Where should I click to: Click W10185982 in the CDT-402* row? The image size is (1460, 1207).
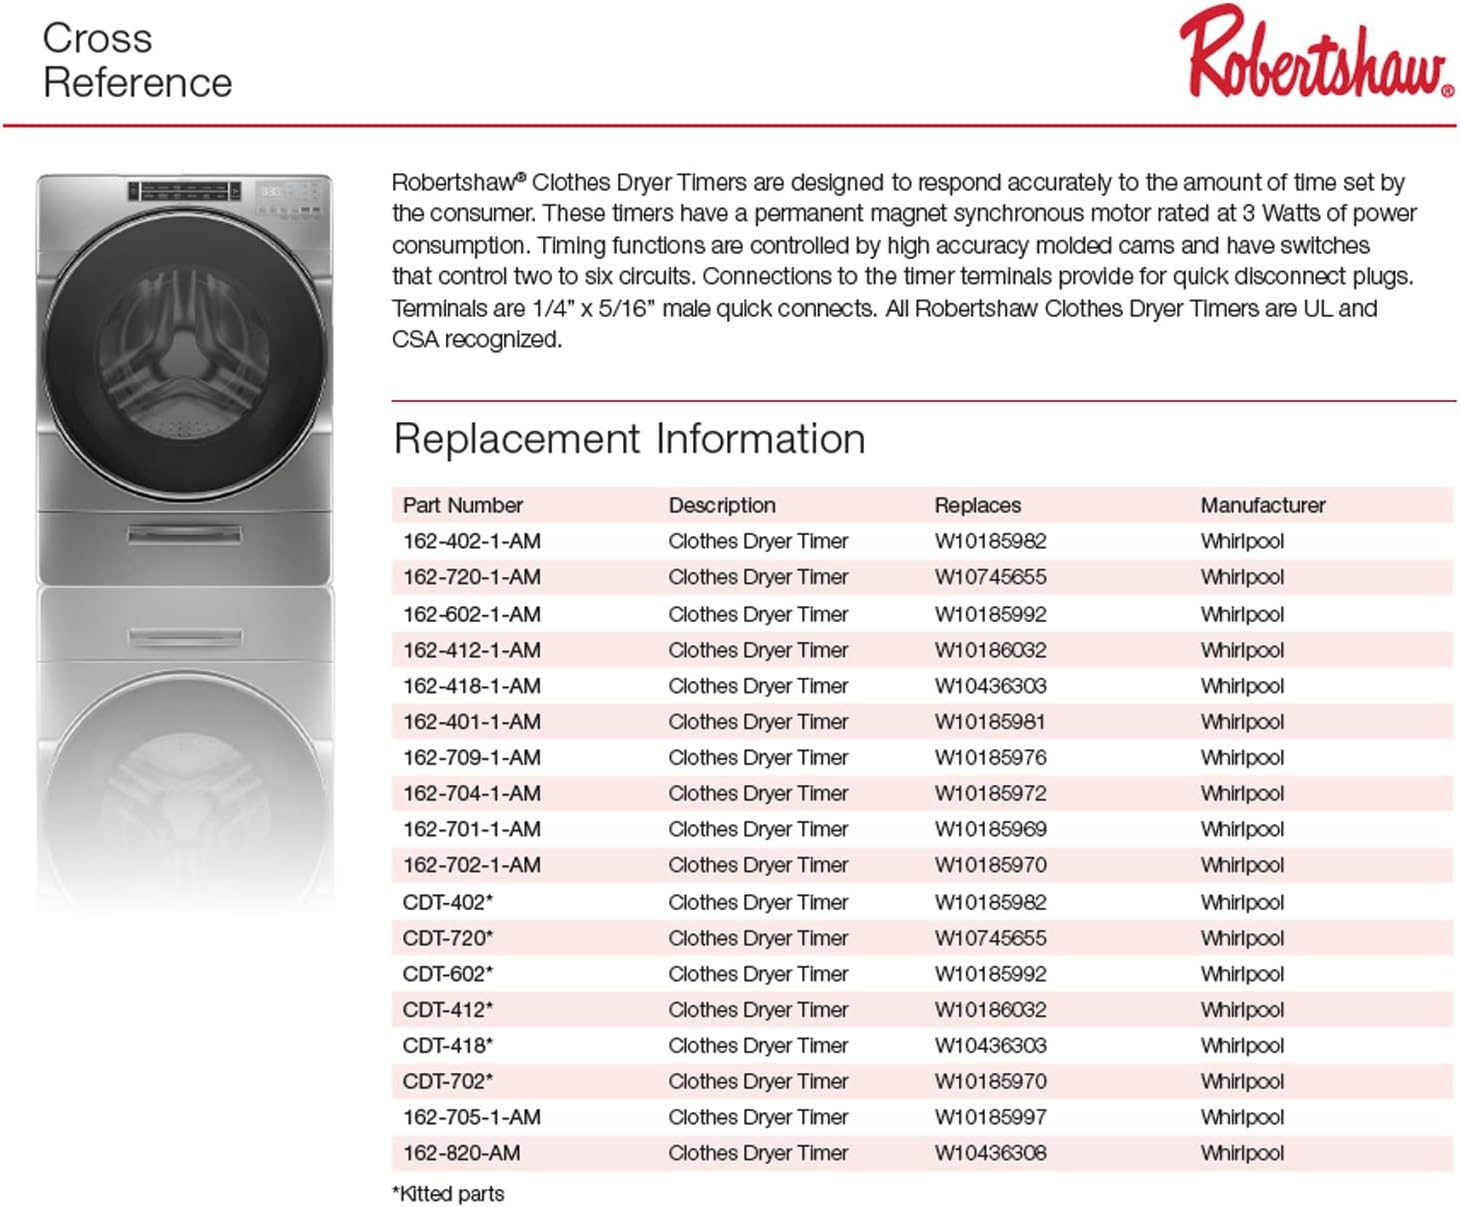point(991,902)
